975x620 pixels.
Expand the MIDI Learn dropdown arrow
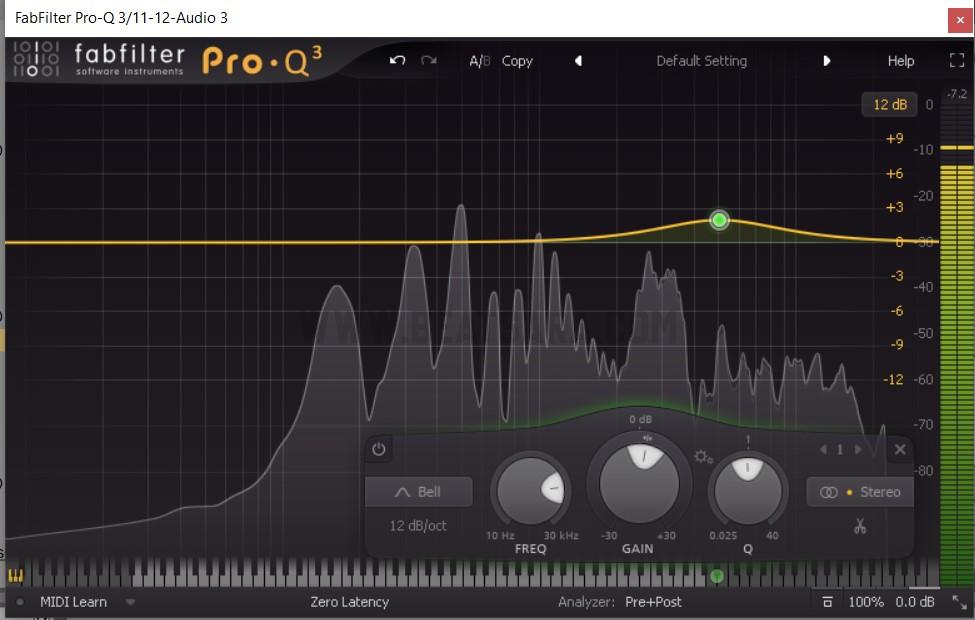pyautogui.click(x=130, y=602)
